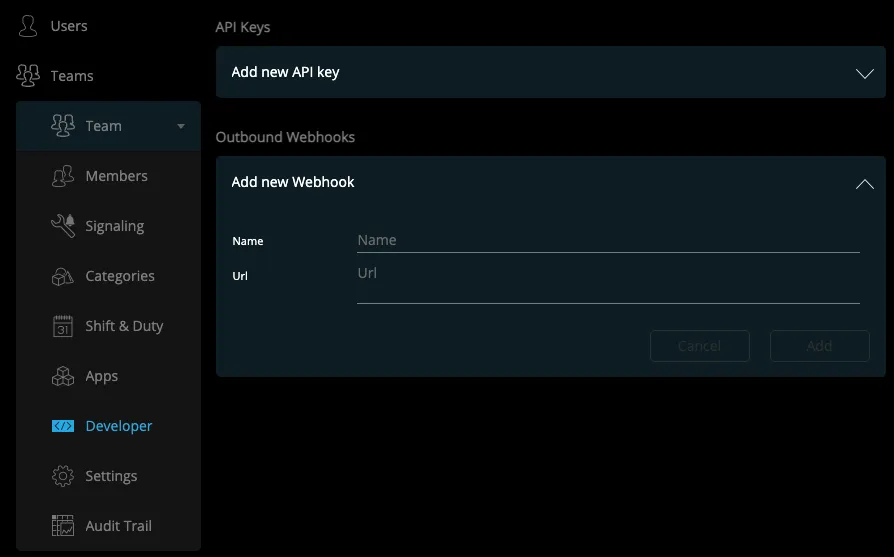Click the Name field label
894x557 pixels.
(x=248, y=241)
